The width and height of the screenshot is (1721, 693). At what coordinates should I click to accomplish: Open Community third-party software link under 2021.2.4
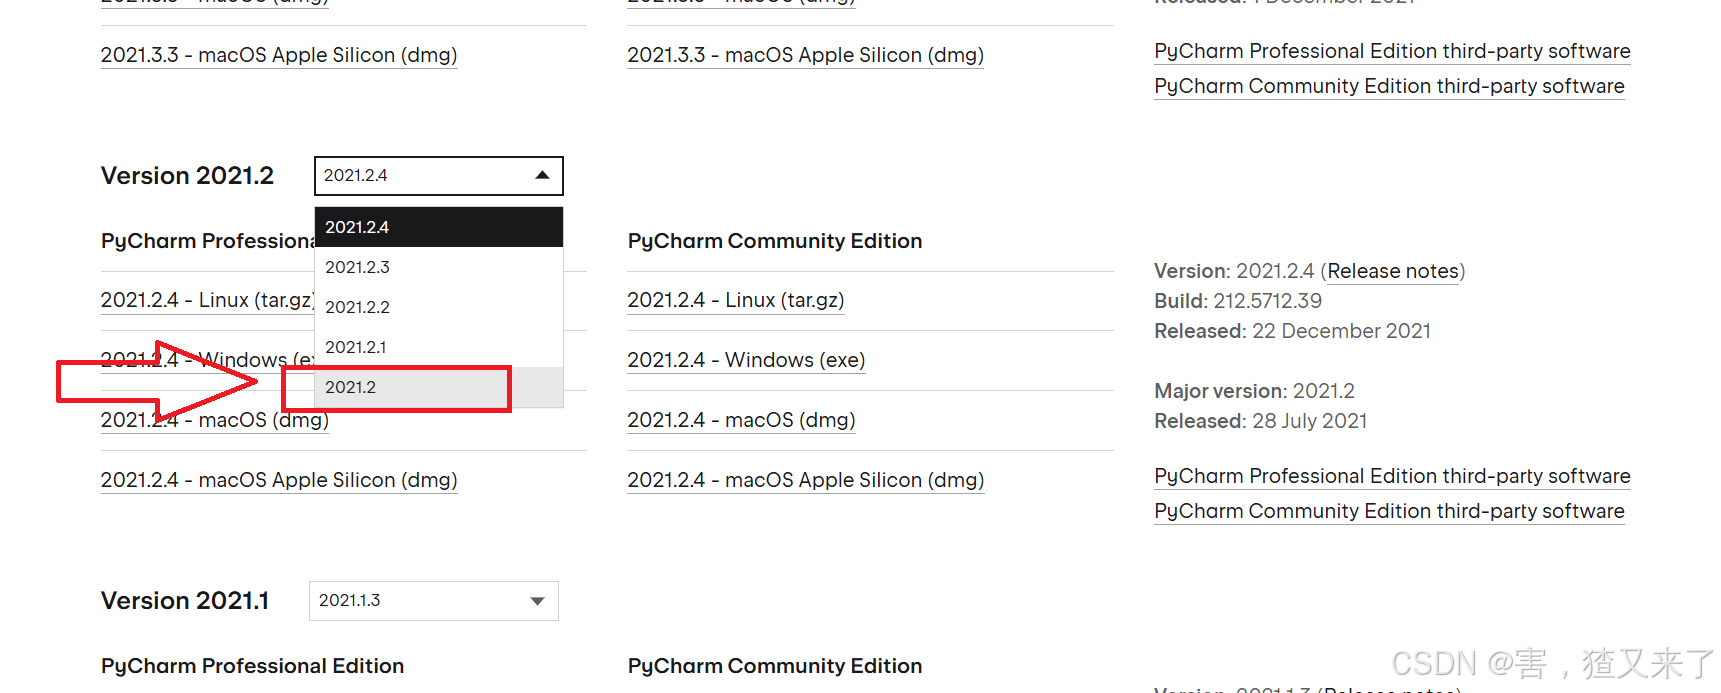1389,511
